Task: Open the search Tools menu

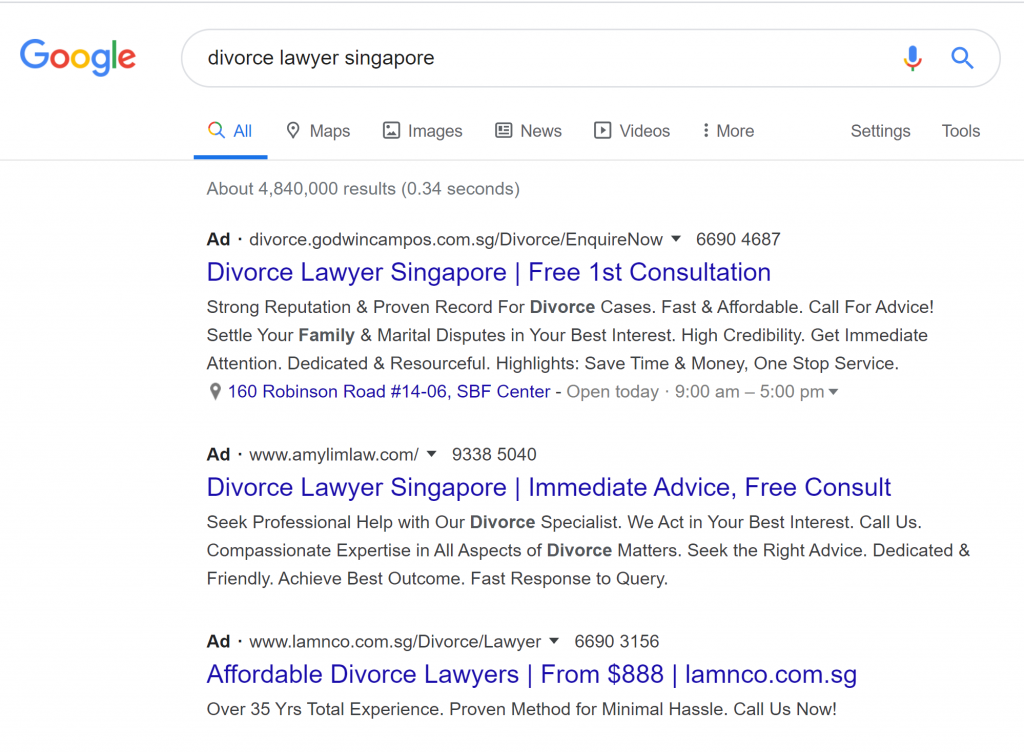Action: [x=961, y=131]
